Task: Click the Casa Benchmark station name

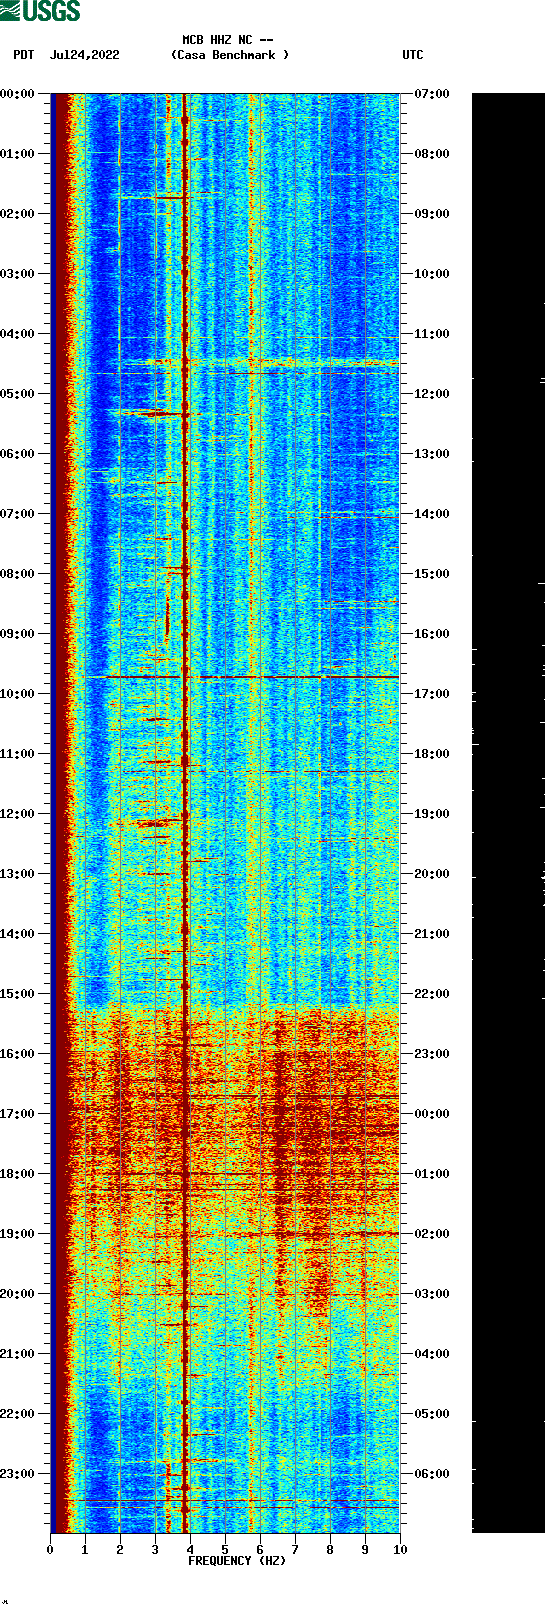Action: [x=230, y=55]
